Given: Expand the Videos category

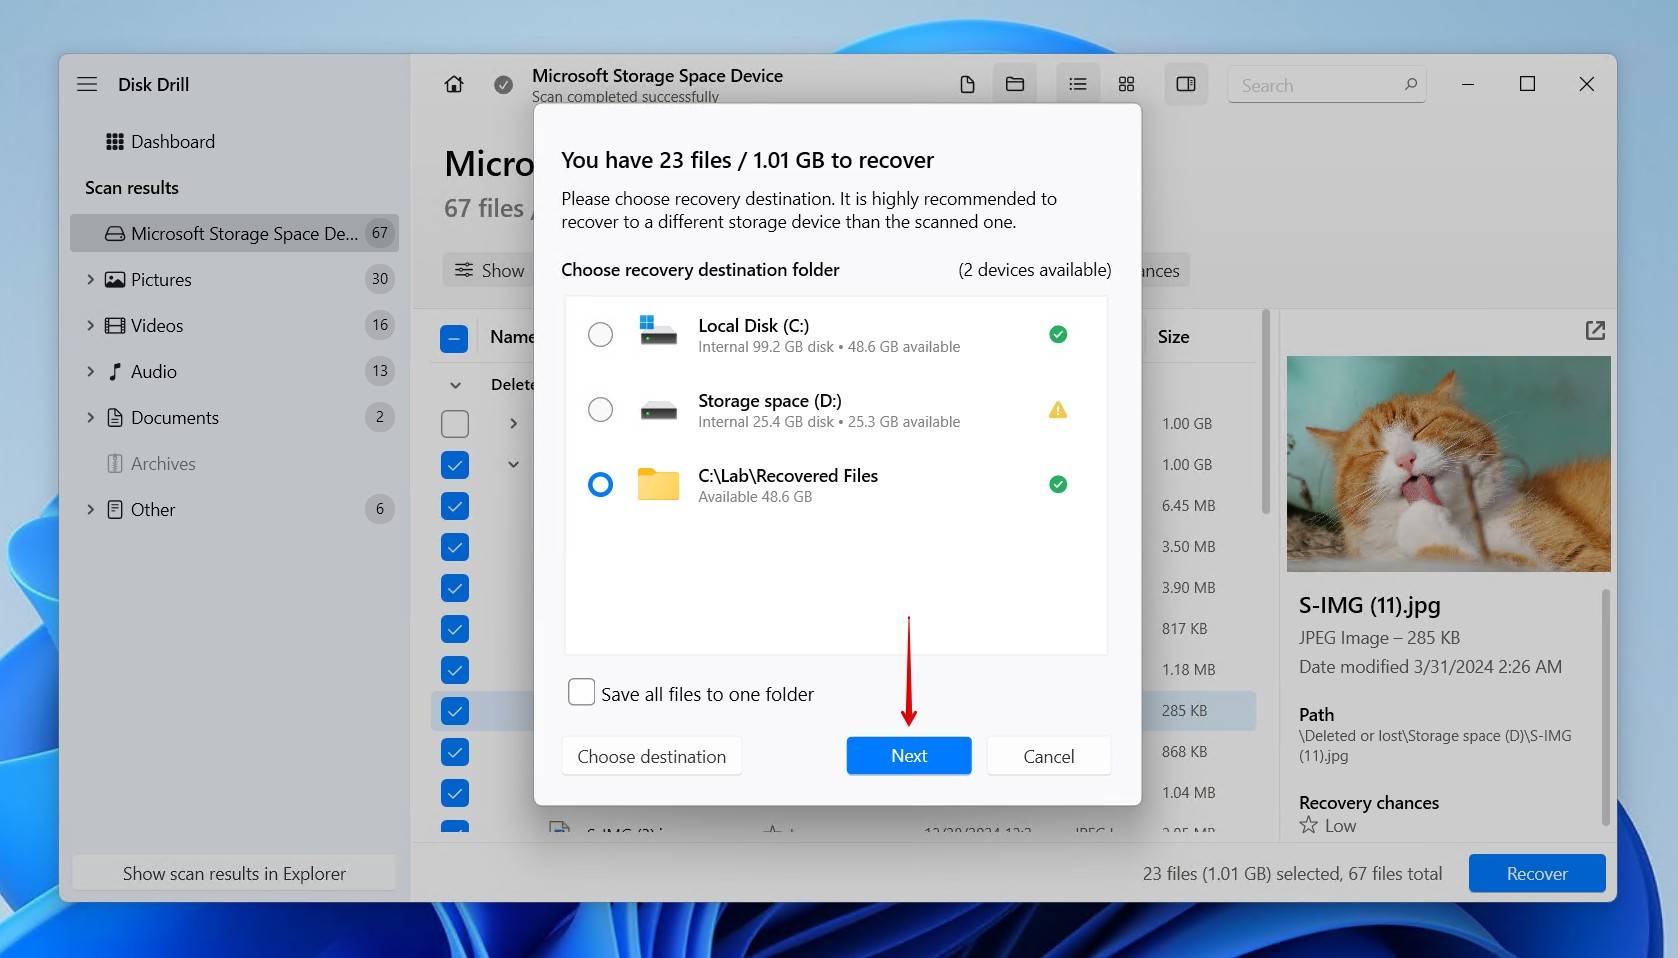Looking at the screenshot, I should 89,325.
